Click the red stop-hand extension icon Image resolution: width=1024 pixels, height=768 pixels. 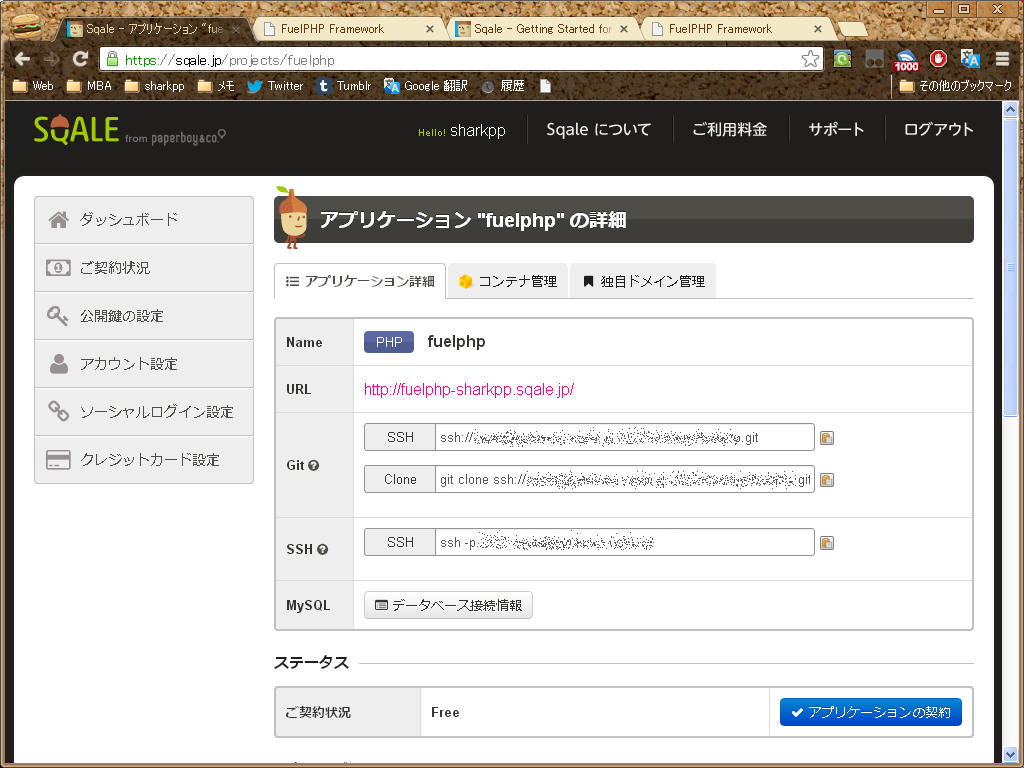(x=938, y=59)
